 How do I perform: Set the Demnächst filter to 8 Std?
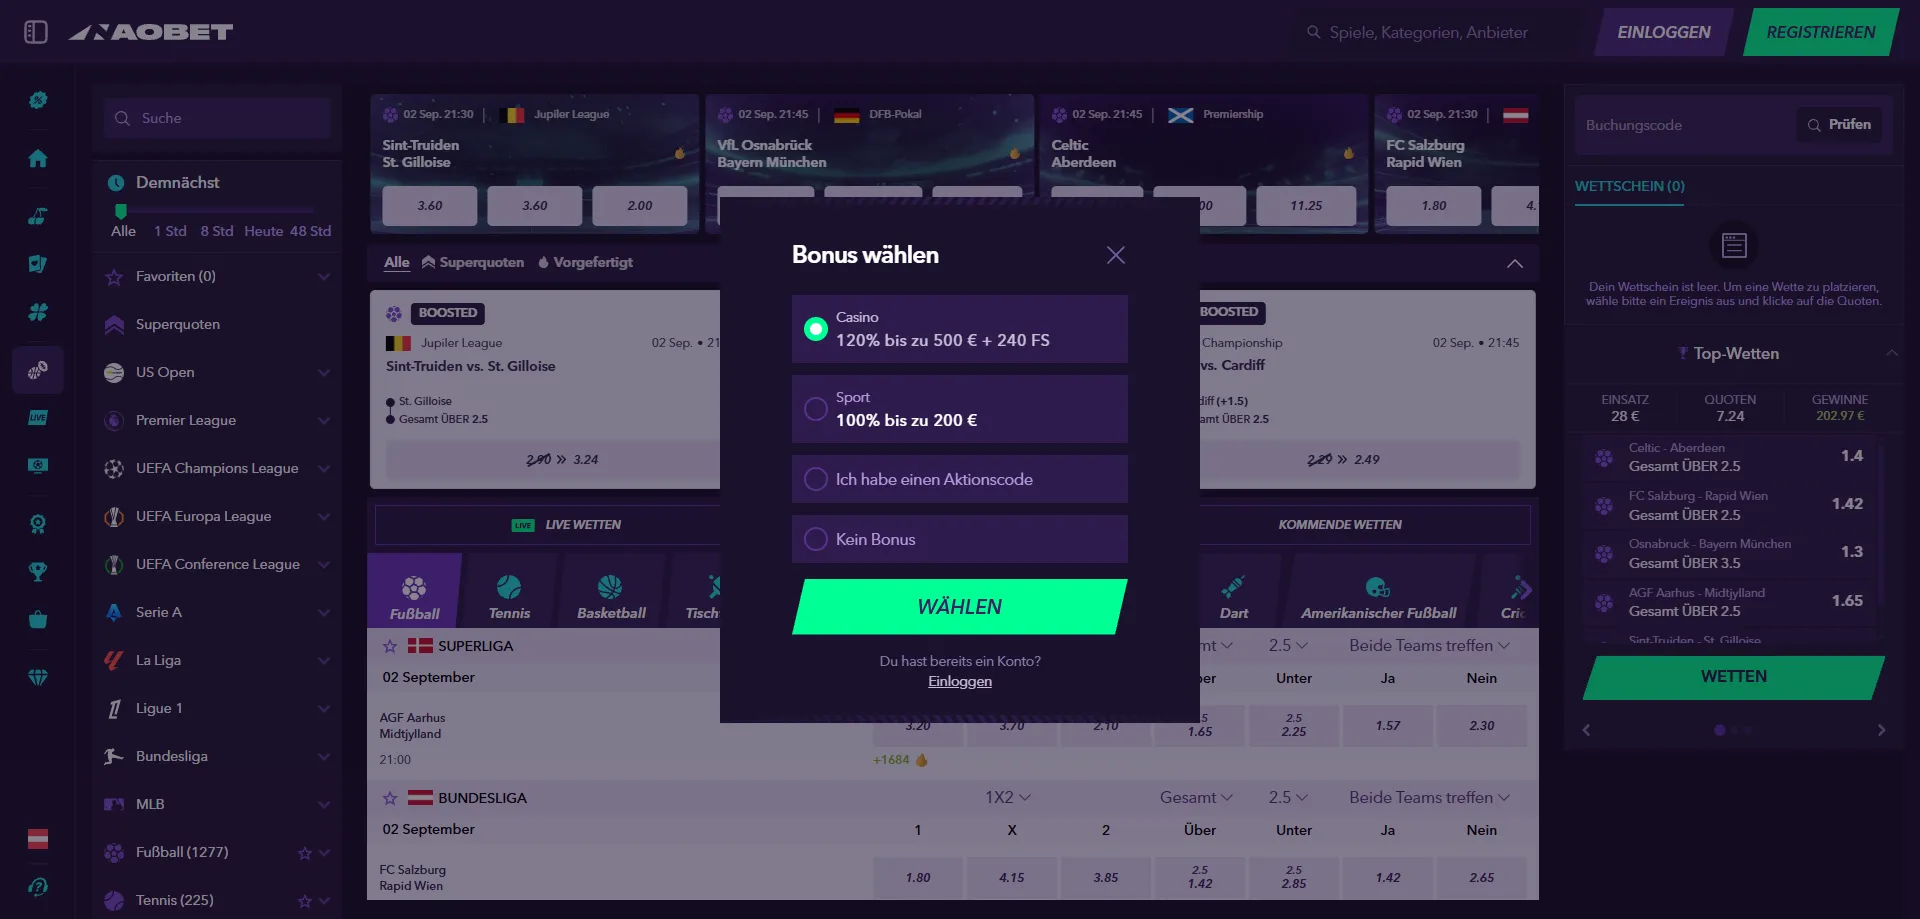tap(217, 231)
